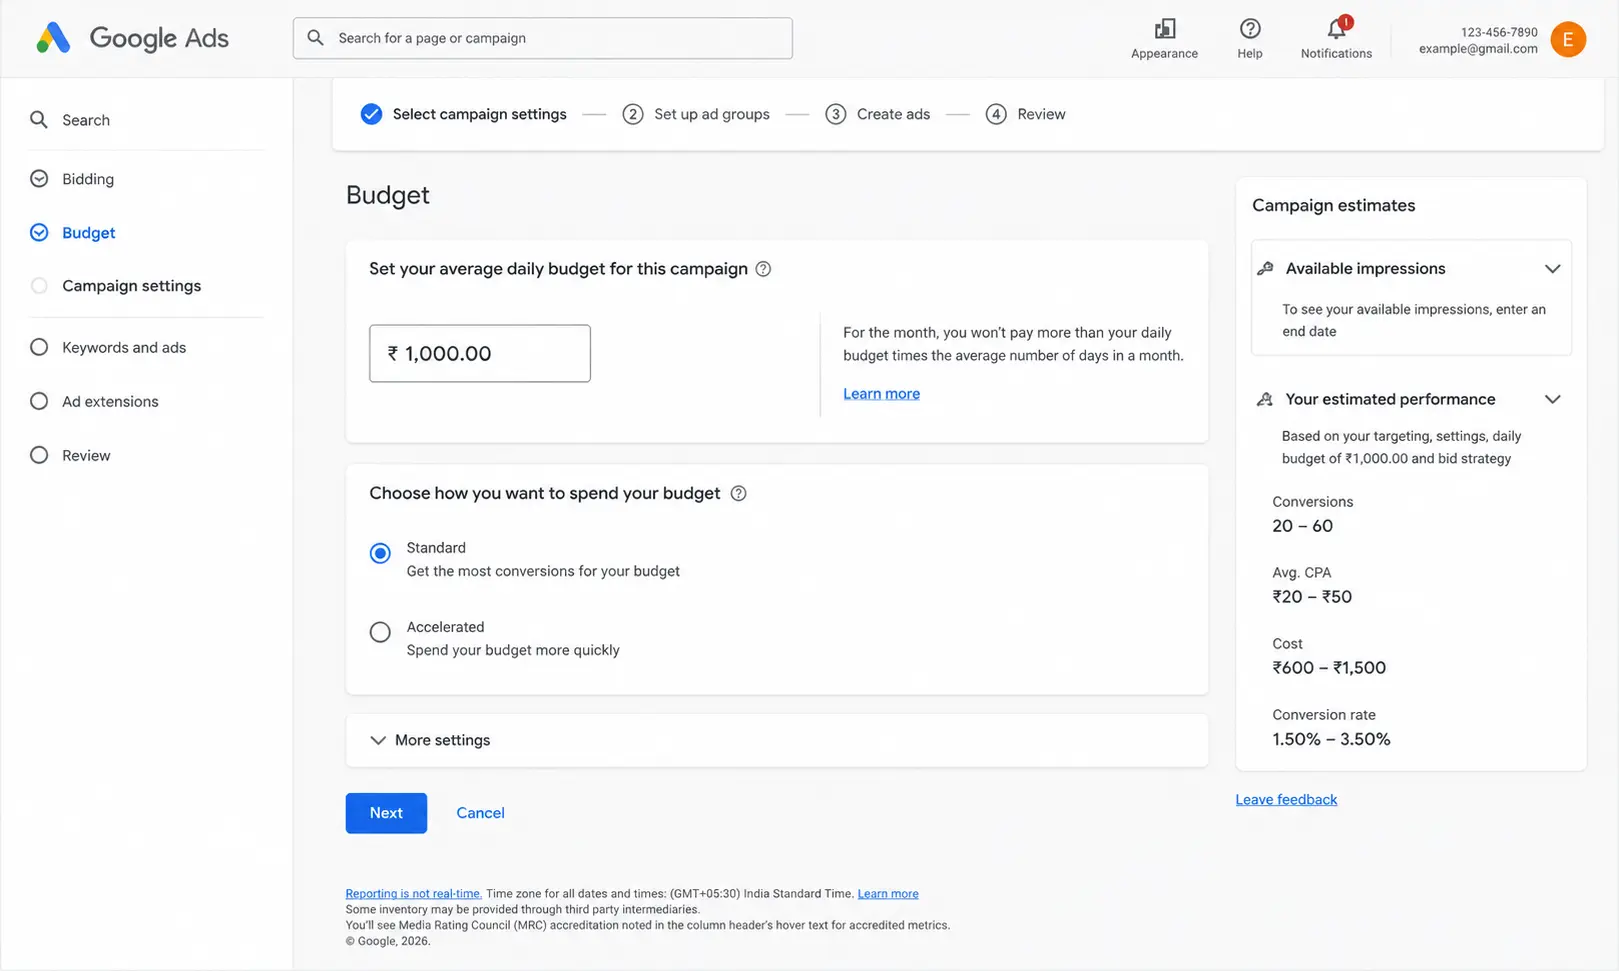Jump to Set up ad groups step

pos(712,114)
